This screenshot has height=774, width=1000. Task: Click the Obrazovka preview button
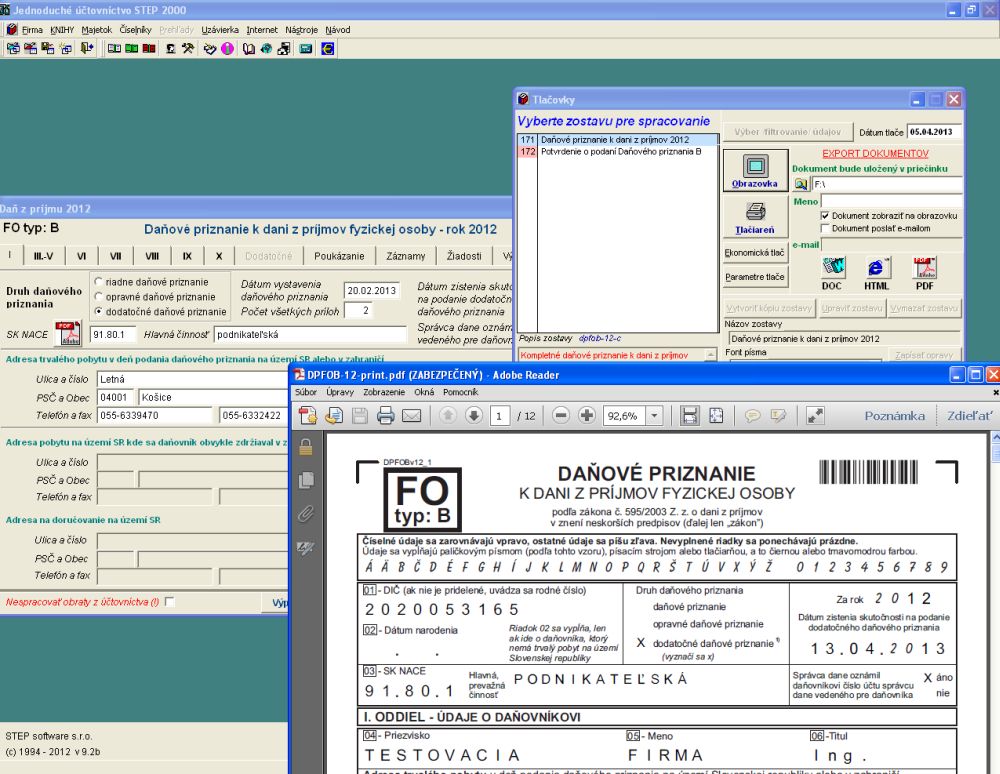755,170
